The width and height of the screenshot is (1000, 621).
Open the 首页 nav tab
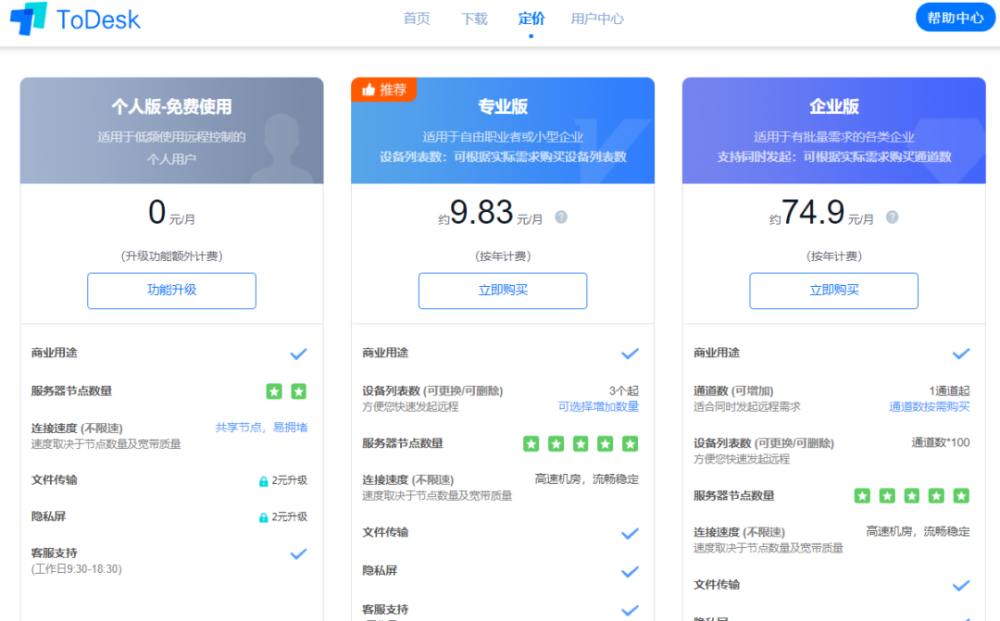click(x=416, y=18)
